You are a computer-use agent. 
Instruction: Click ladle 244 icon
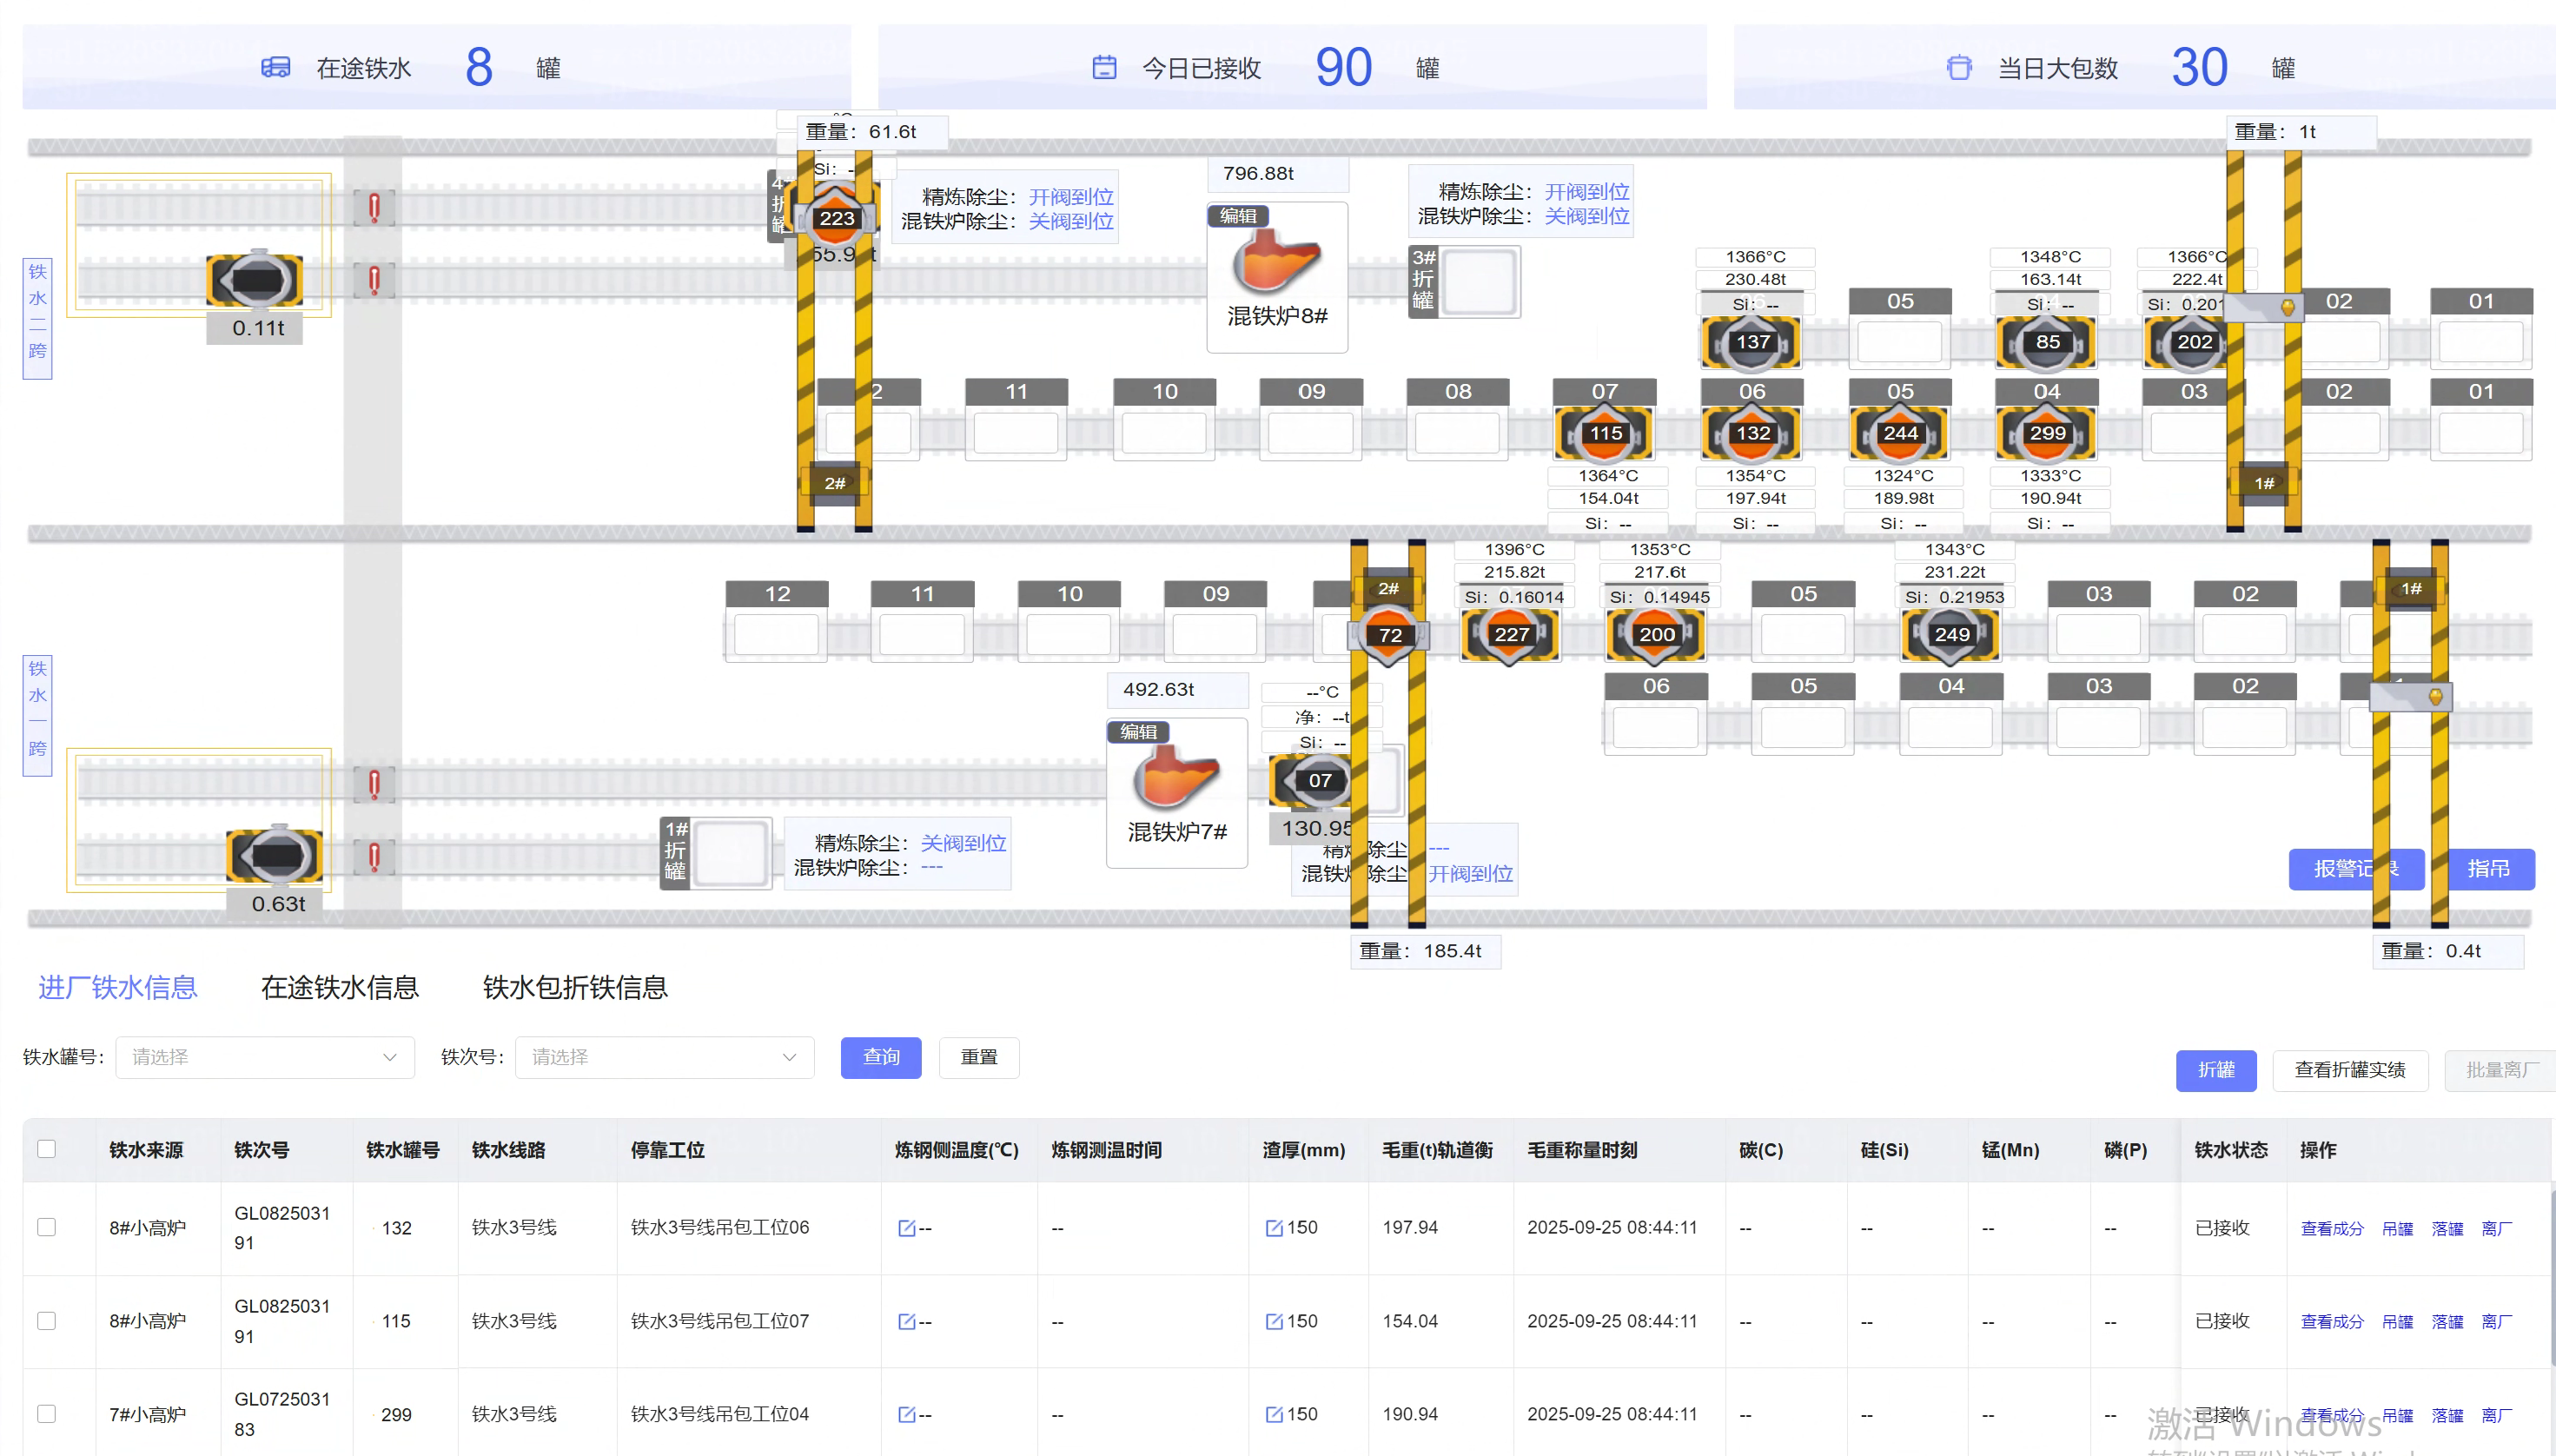pos(1899,433)
